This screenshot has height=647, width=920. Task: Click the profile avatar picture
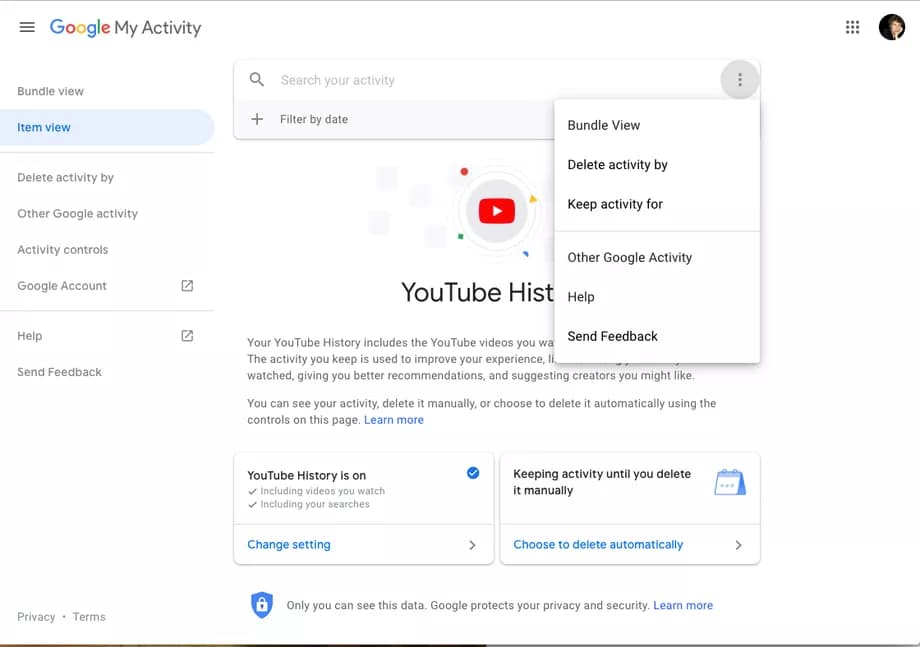click(x=891, y=27)
